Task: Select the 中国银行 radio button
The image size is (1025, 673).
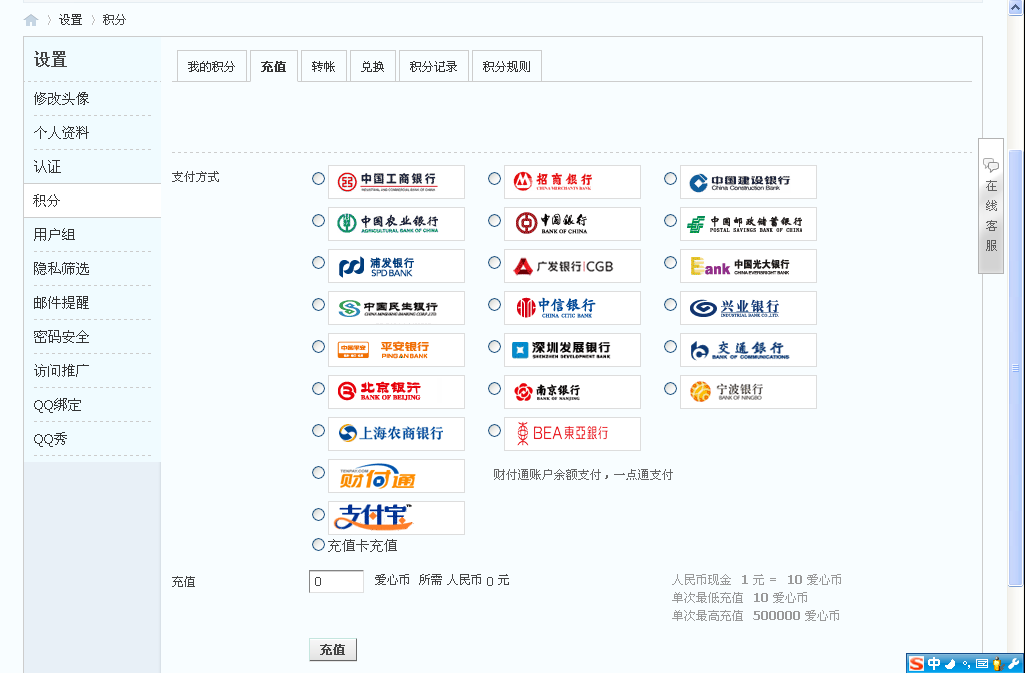Action: click(494, 221)
